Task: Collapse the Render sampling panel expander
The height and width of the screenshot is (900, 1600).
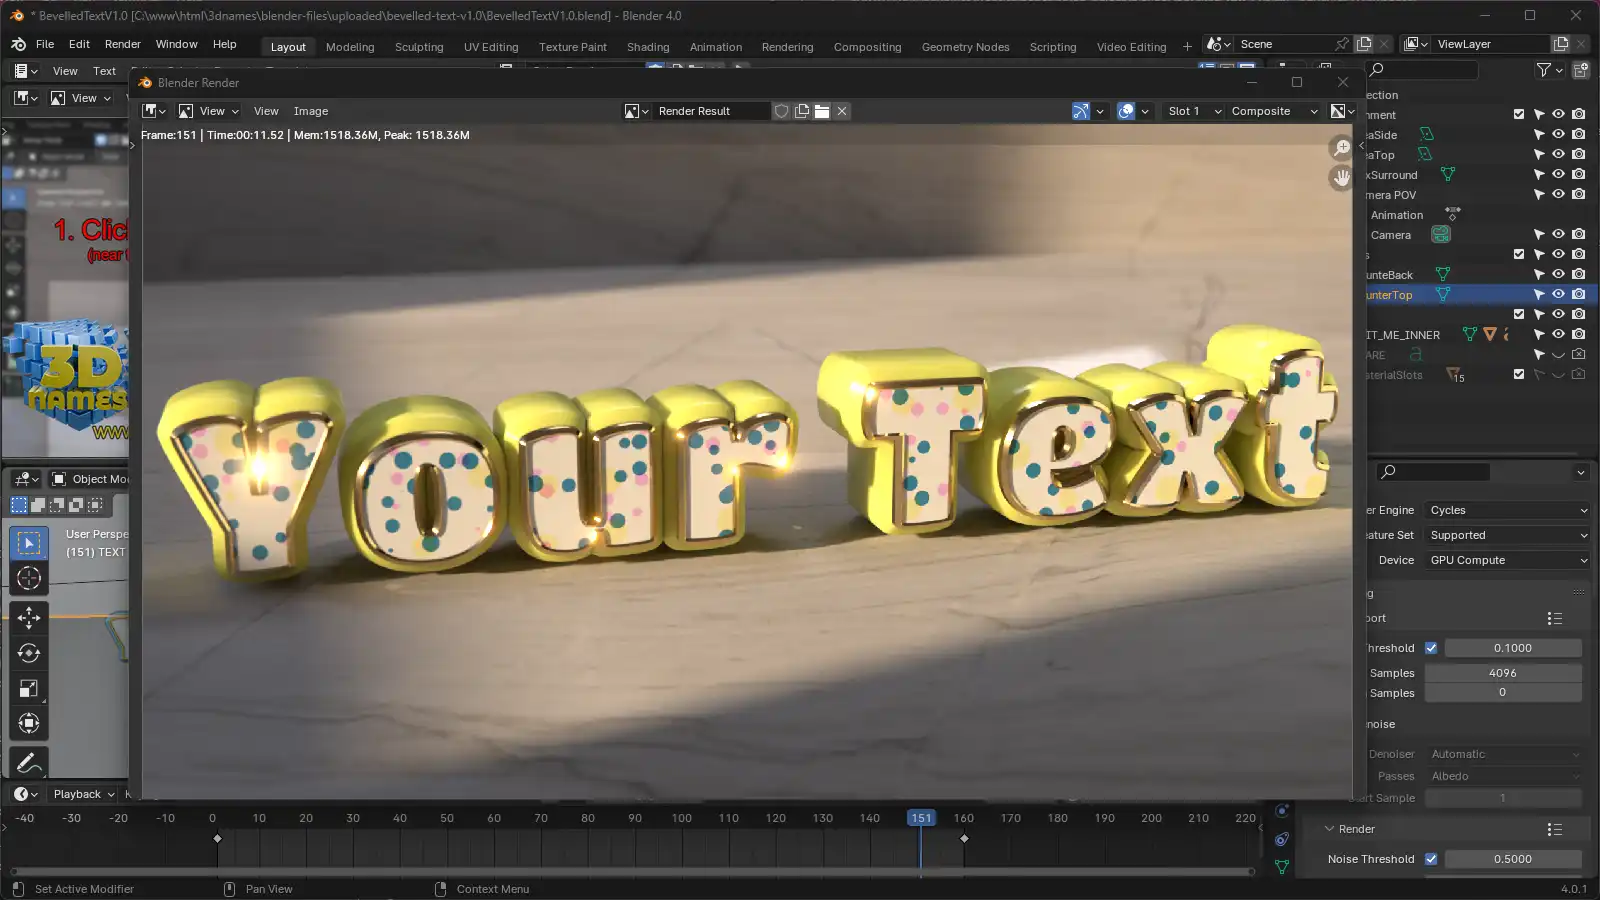Action: coord(1330,829)
